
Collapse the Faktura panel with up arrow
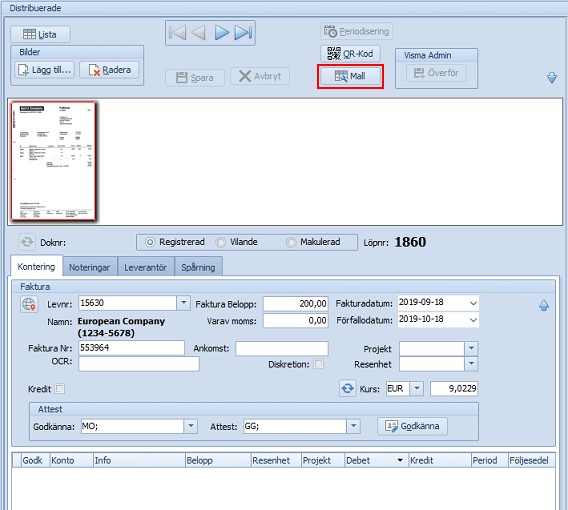544,305
